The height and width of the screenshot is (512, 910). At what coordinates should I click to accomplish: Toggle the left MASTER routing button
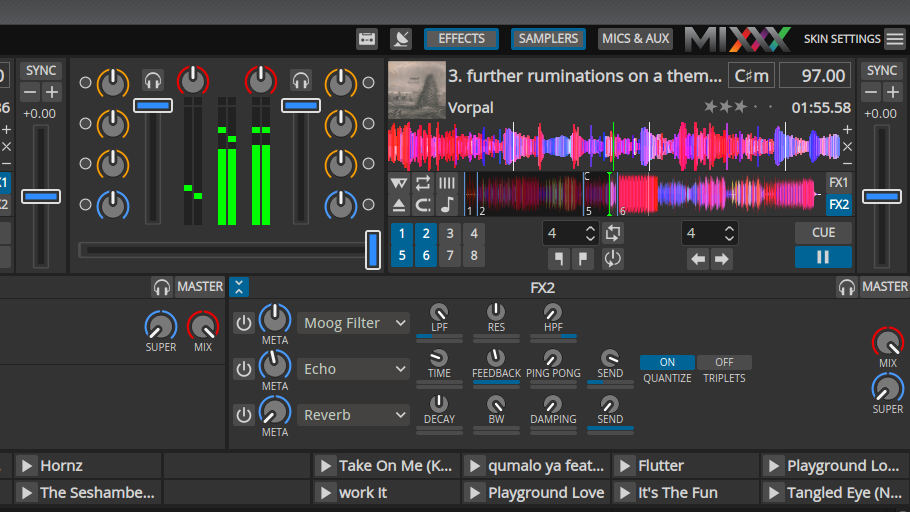(200, 287)
